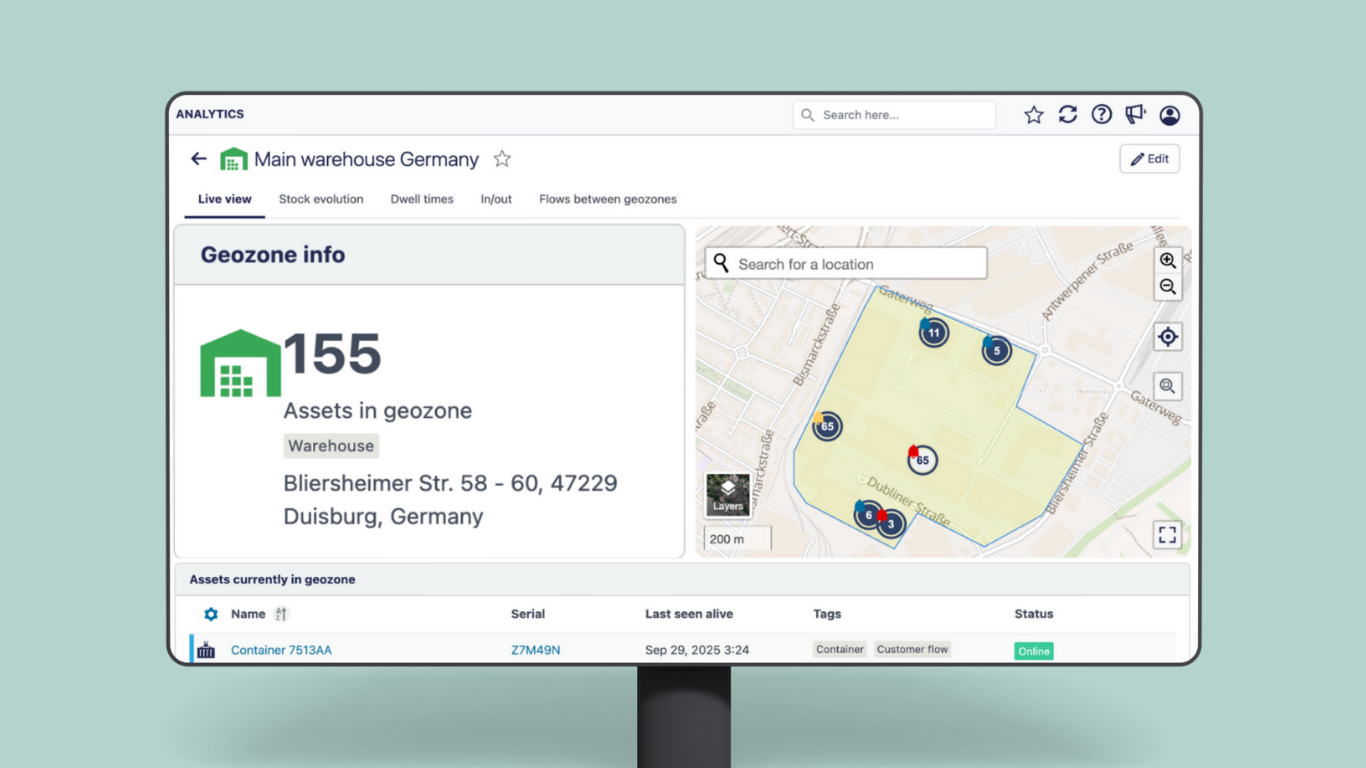Star the Main warehouse Germany geozone

pyautogui.click(x=502, y=159)
